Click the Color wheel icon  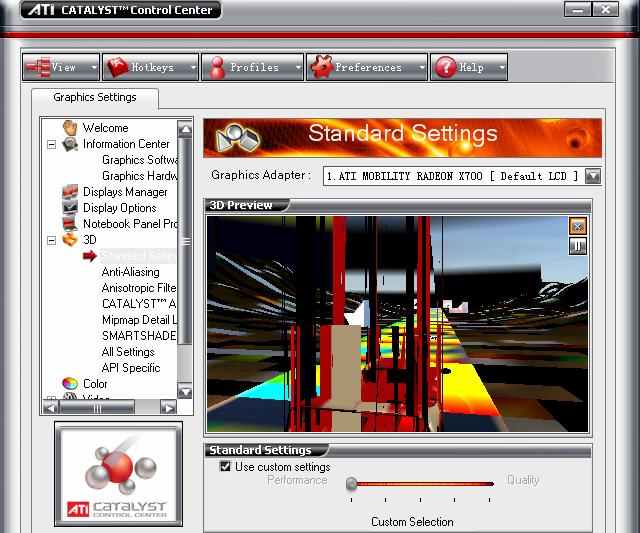pos(70,384)
